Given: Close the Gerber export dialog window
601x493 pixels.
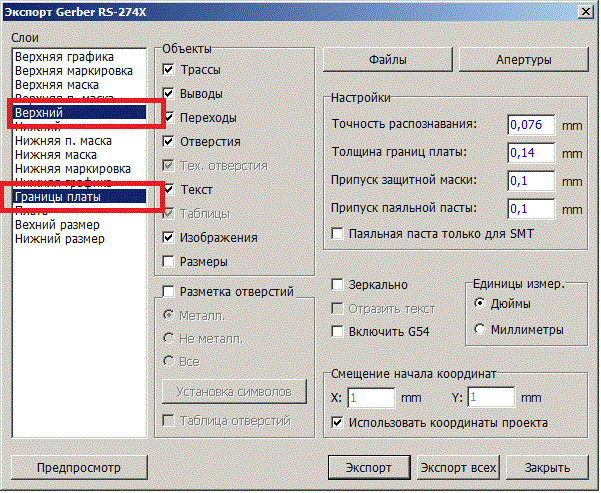Looking at the screenshot, I should pyautogui.click(x=586, y=12).
